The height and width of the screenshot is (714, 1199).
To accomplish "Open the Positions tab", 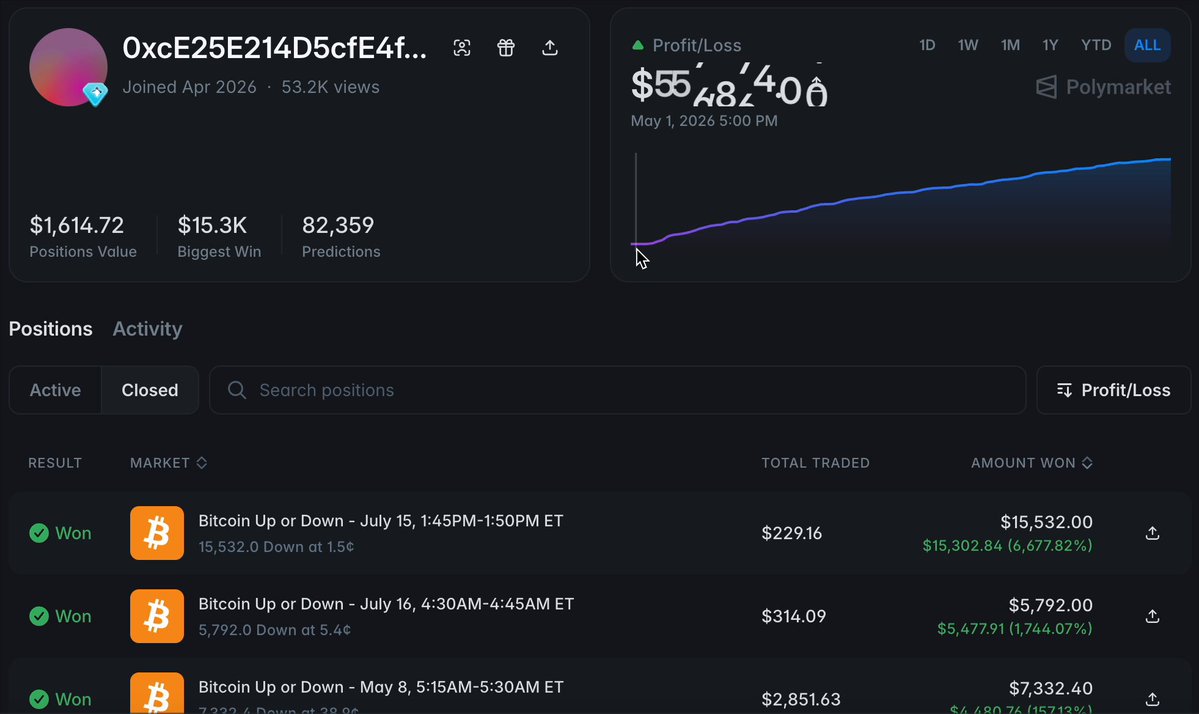I will pyautogui.click(x=50, y=329).
